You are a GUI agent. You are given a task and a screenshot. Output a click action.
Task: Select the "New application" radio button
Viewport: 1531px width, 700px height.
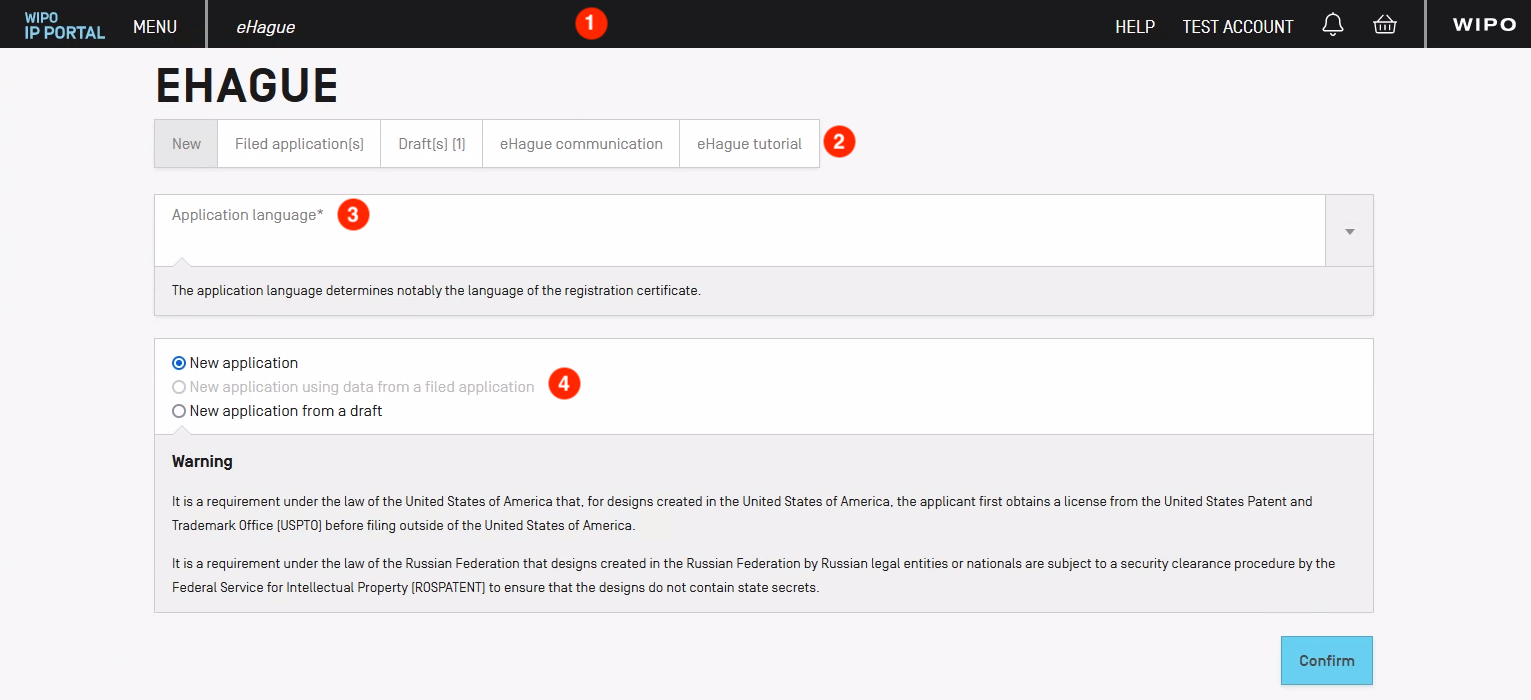[179, 363]
